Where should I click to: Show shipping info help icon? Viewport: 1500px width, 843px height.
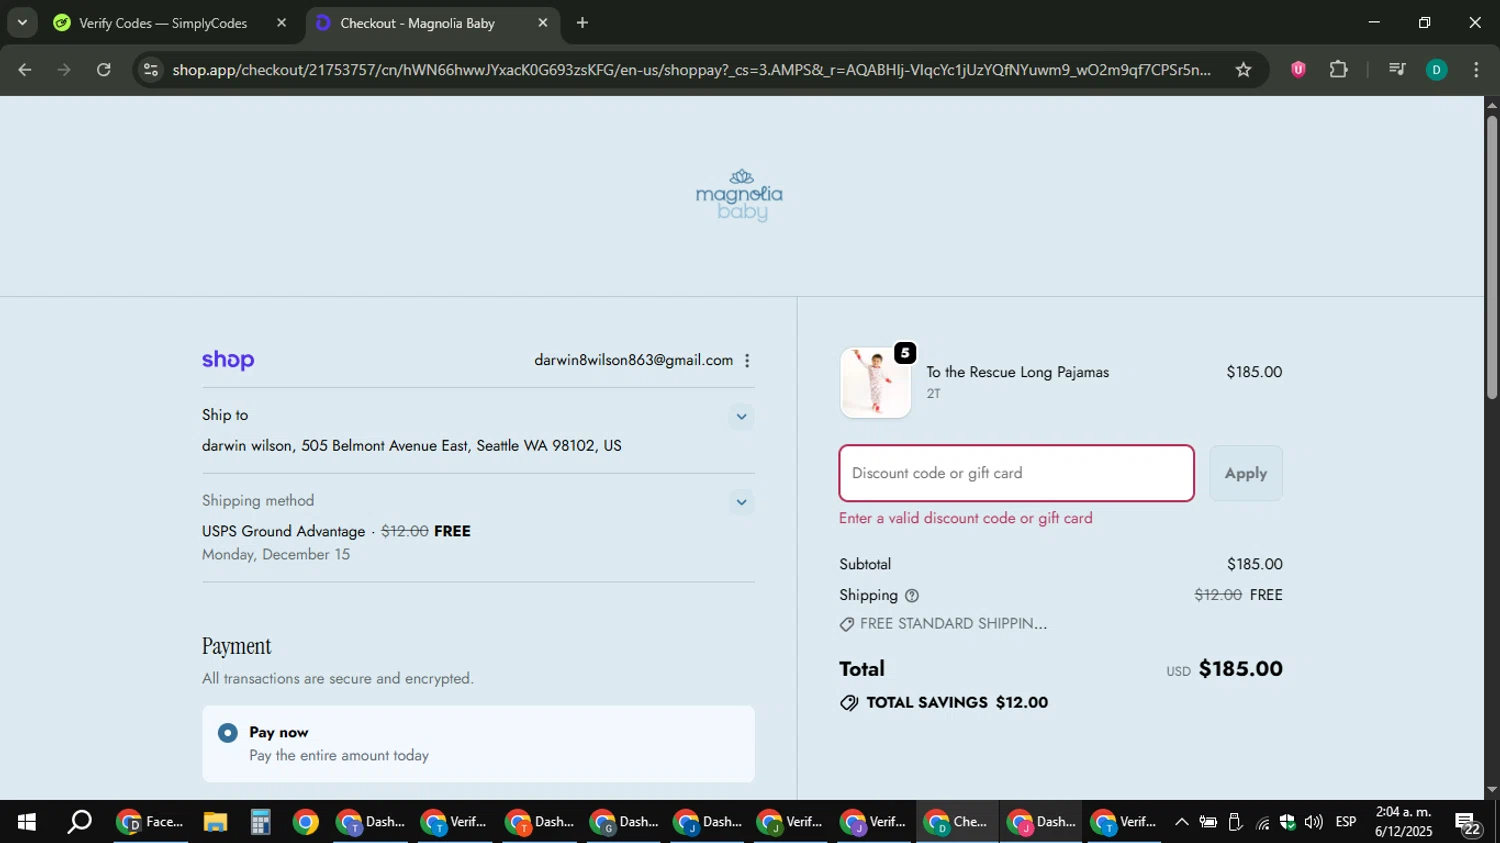(911, 596)
